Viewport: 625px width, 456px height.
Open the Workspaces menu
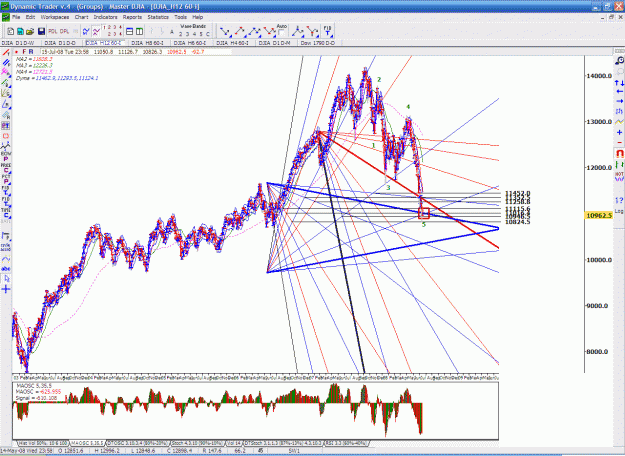pyautogui.click(x=55, y=17)
